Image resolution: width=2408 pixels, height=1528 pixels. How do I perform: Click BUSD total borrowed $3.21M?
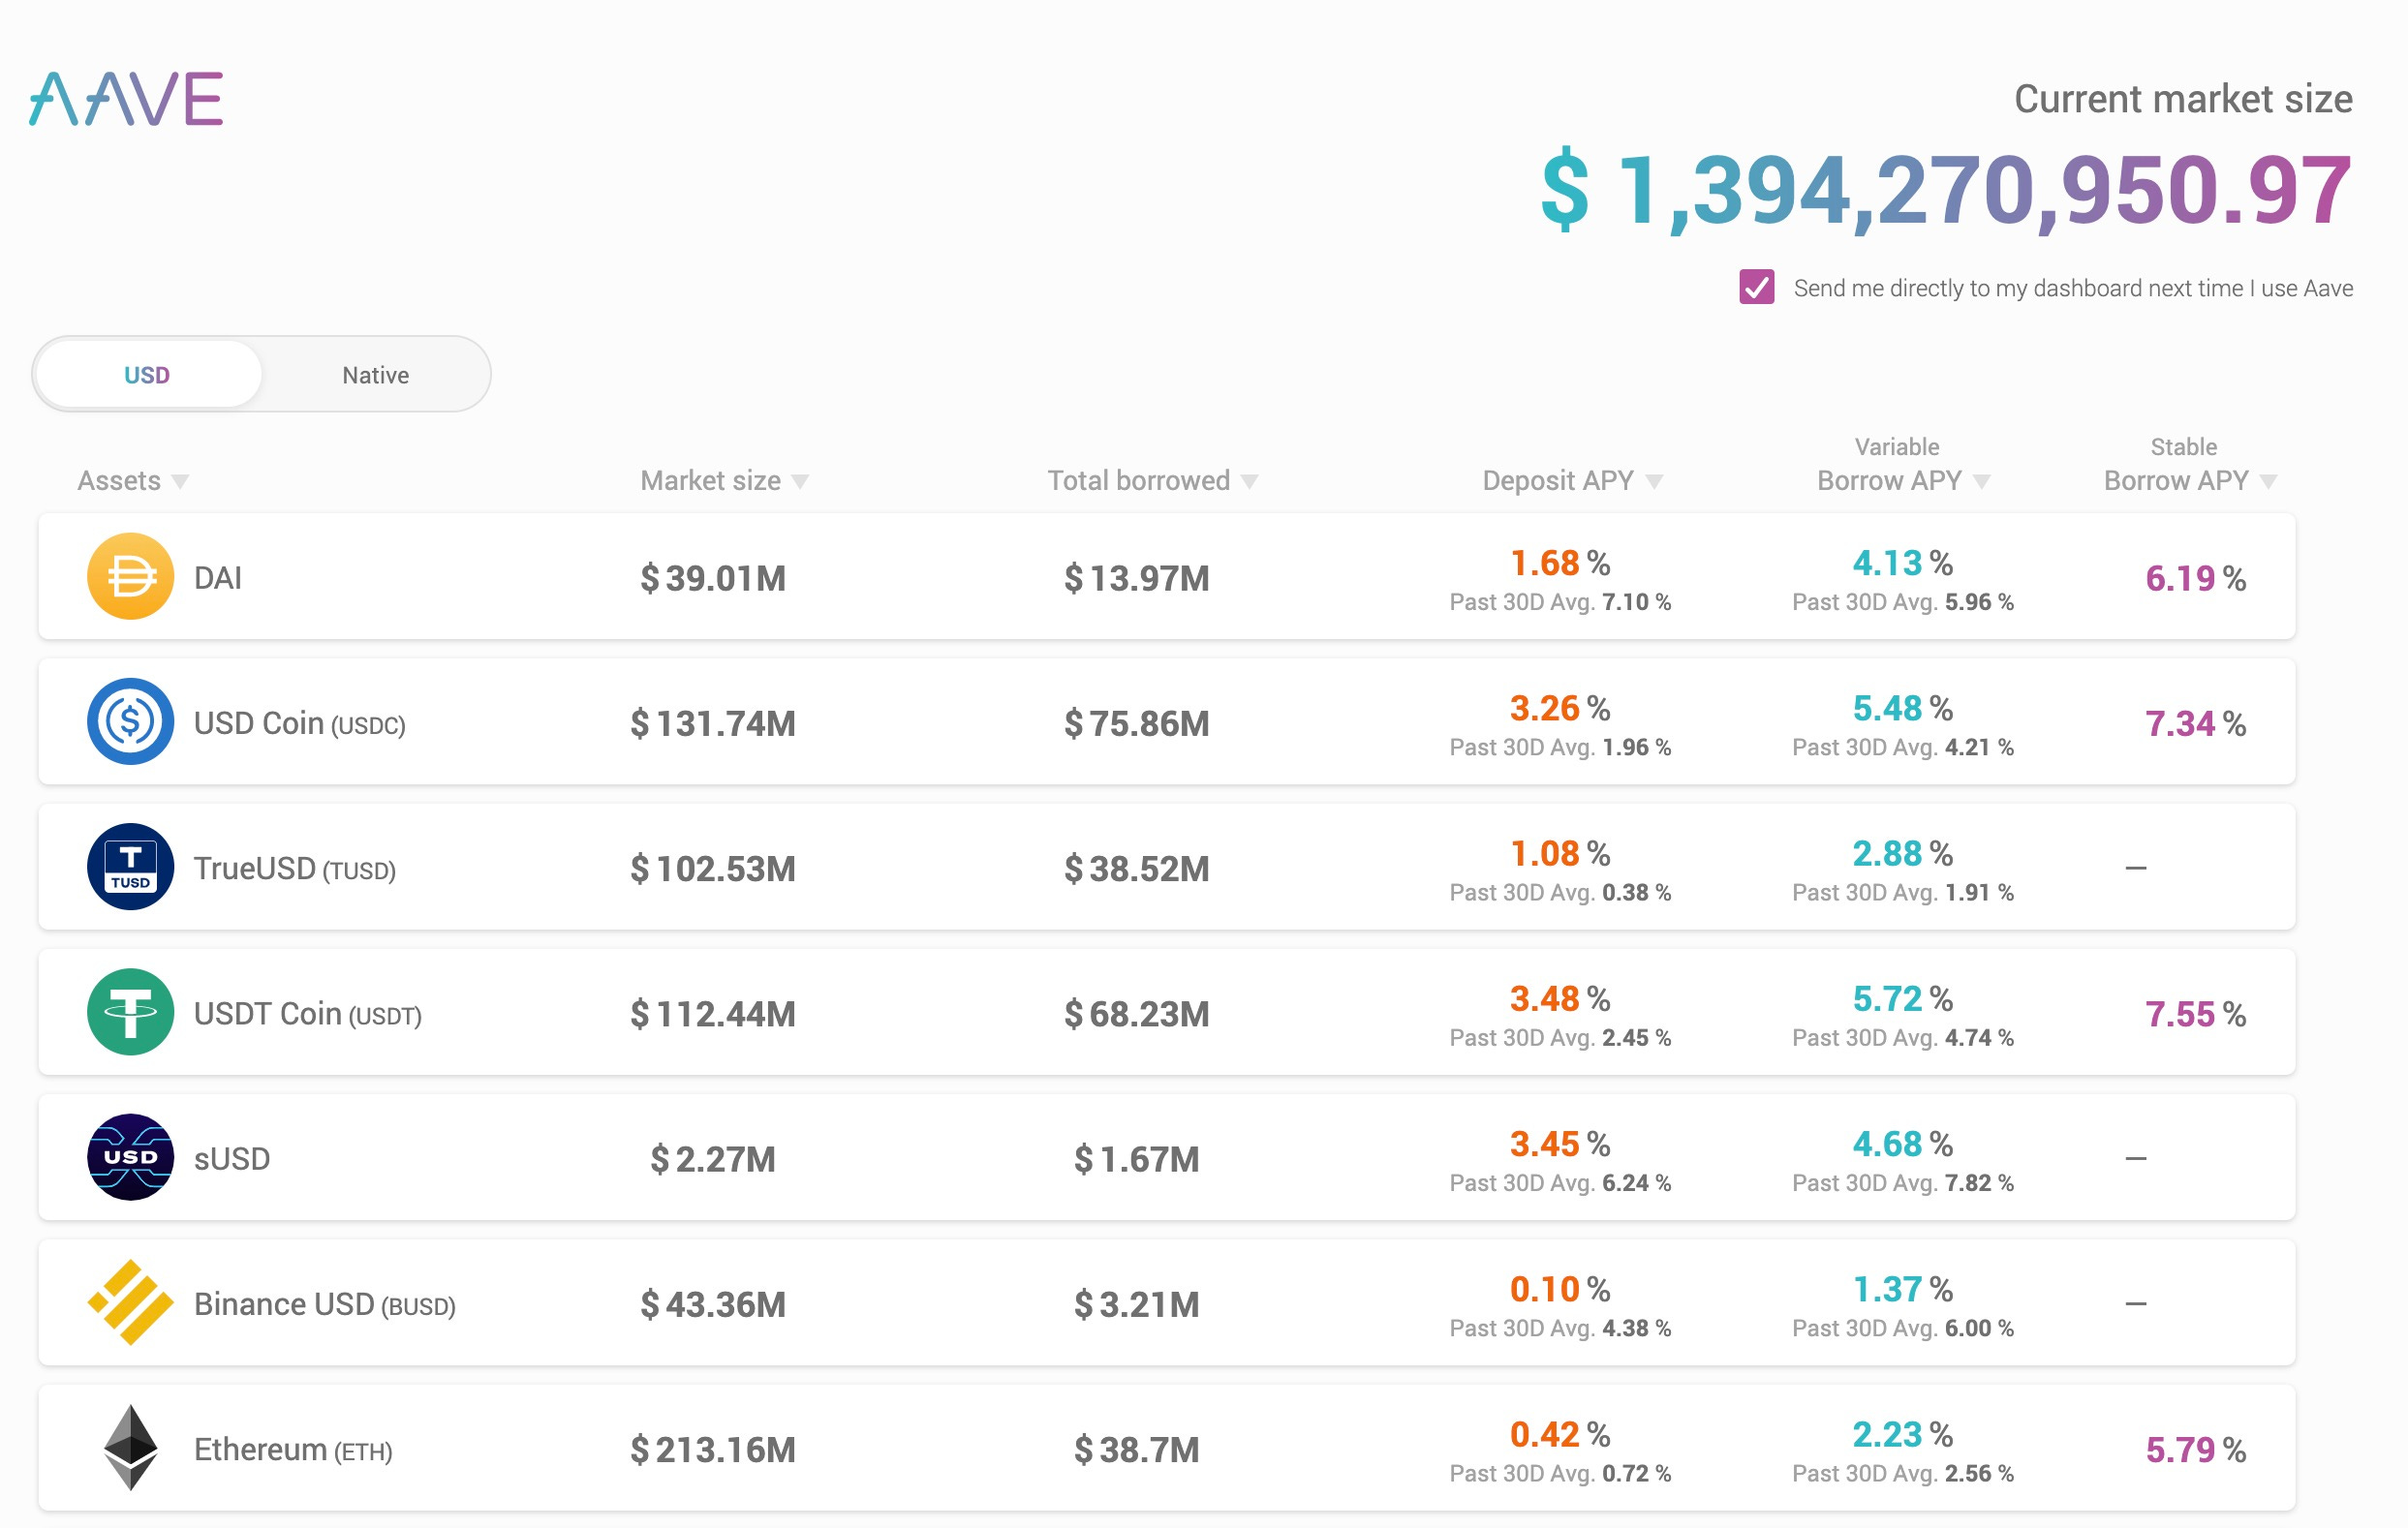[x=1137, y=1304]
